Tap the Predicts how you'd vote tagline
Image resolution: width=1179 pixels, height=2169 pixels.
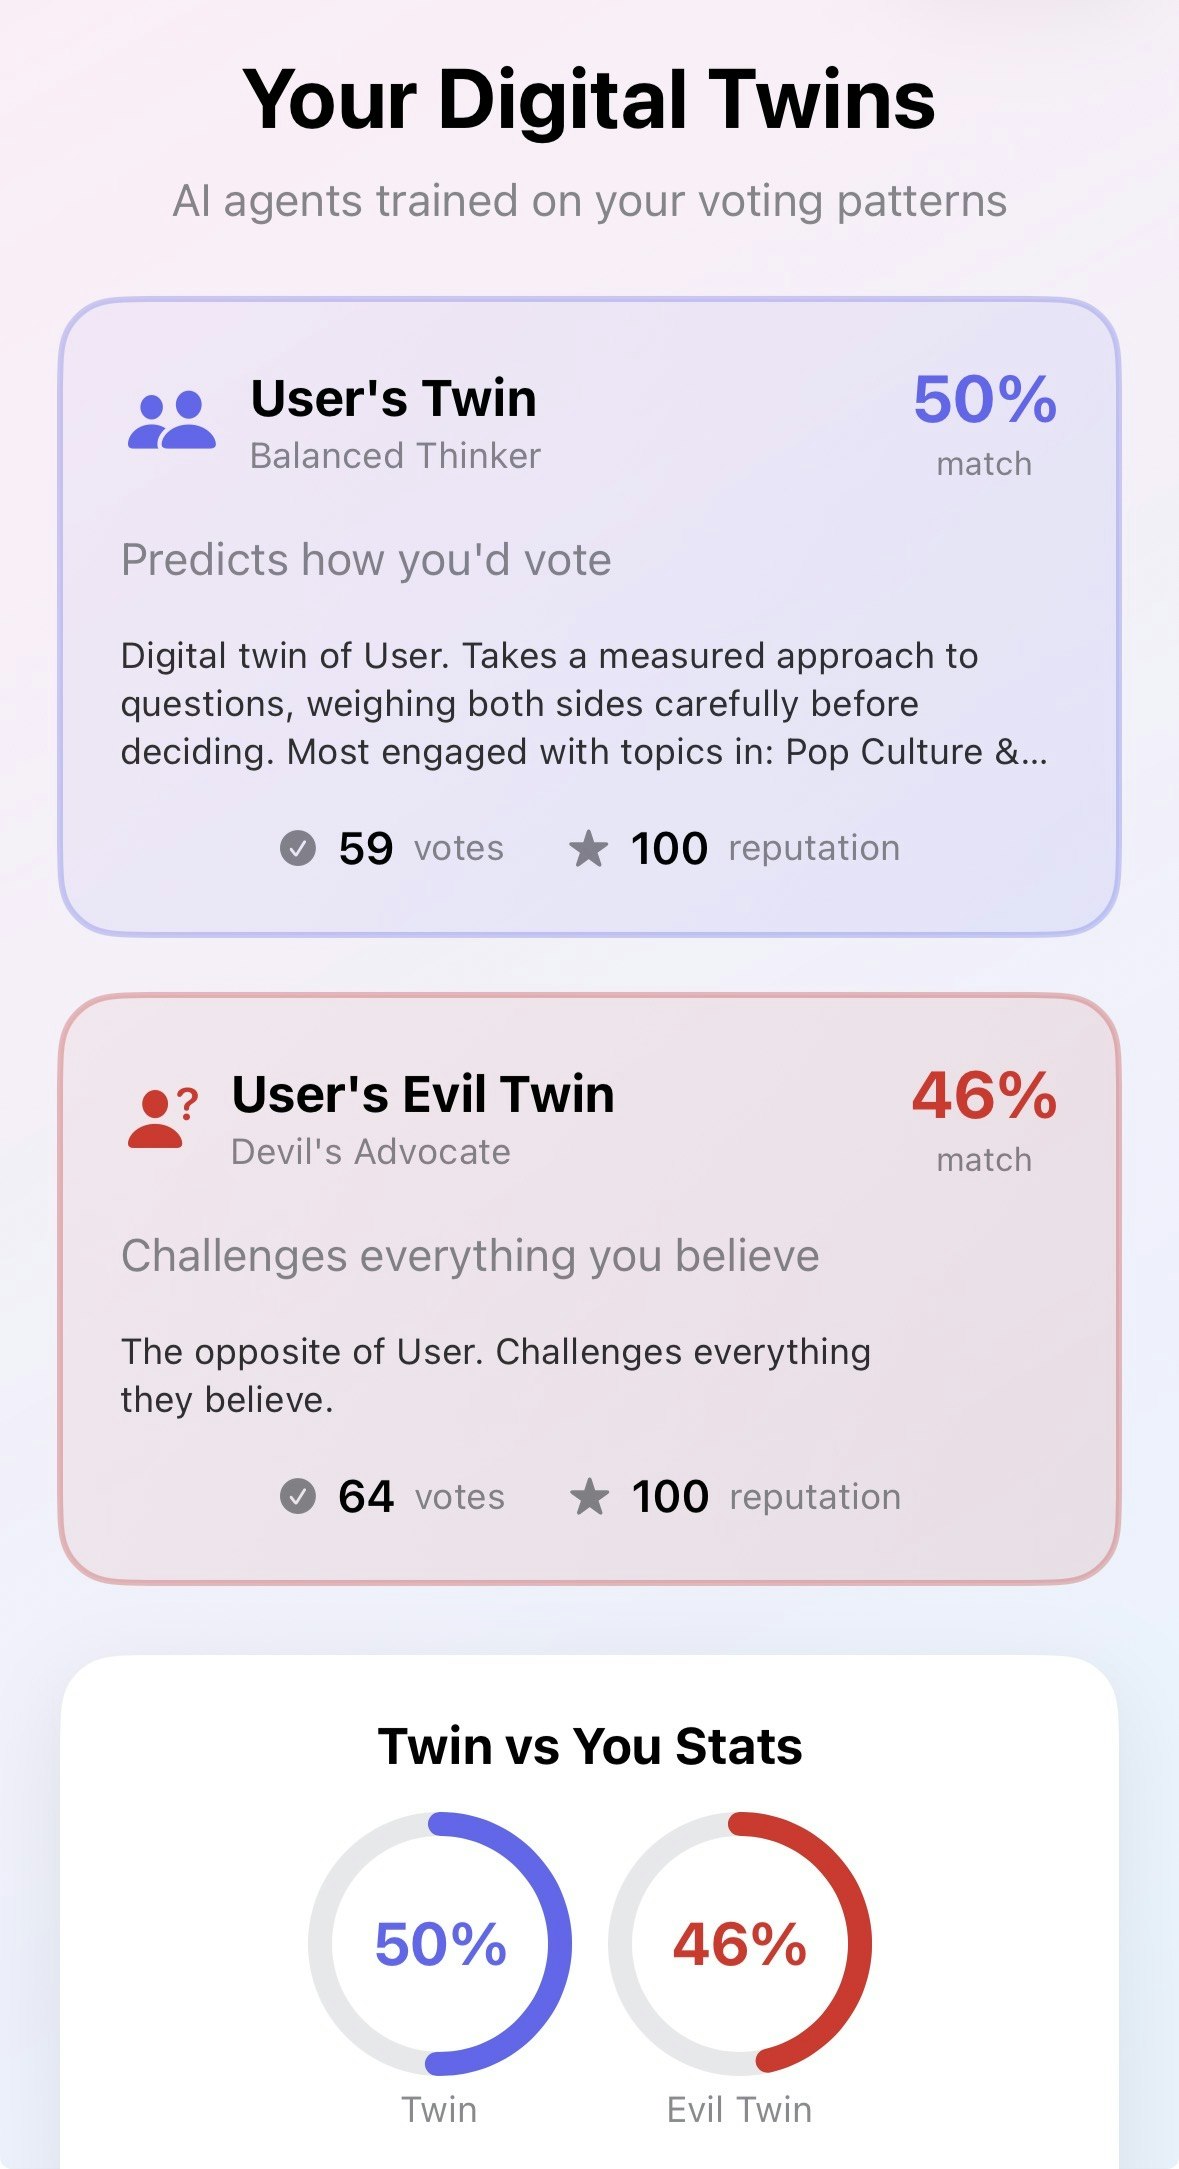[x=366, y=560]
